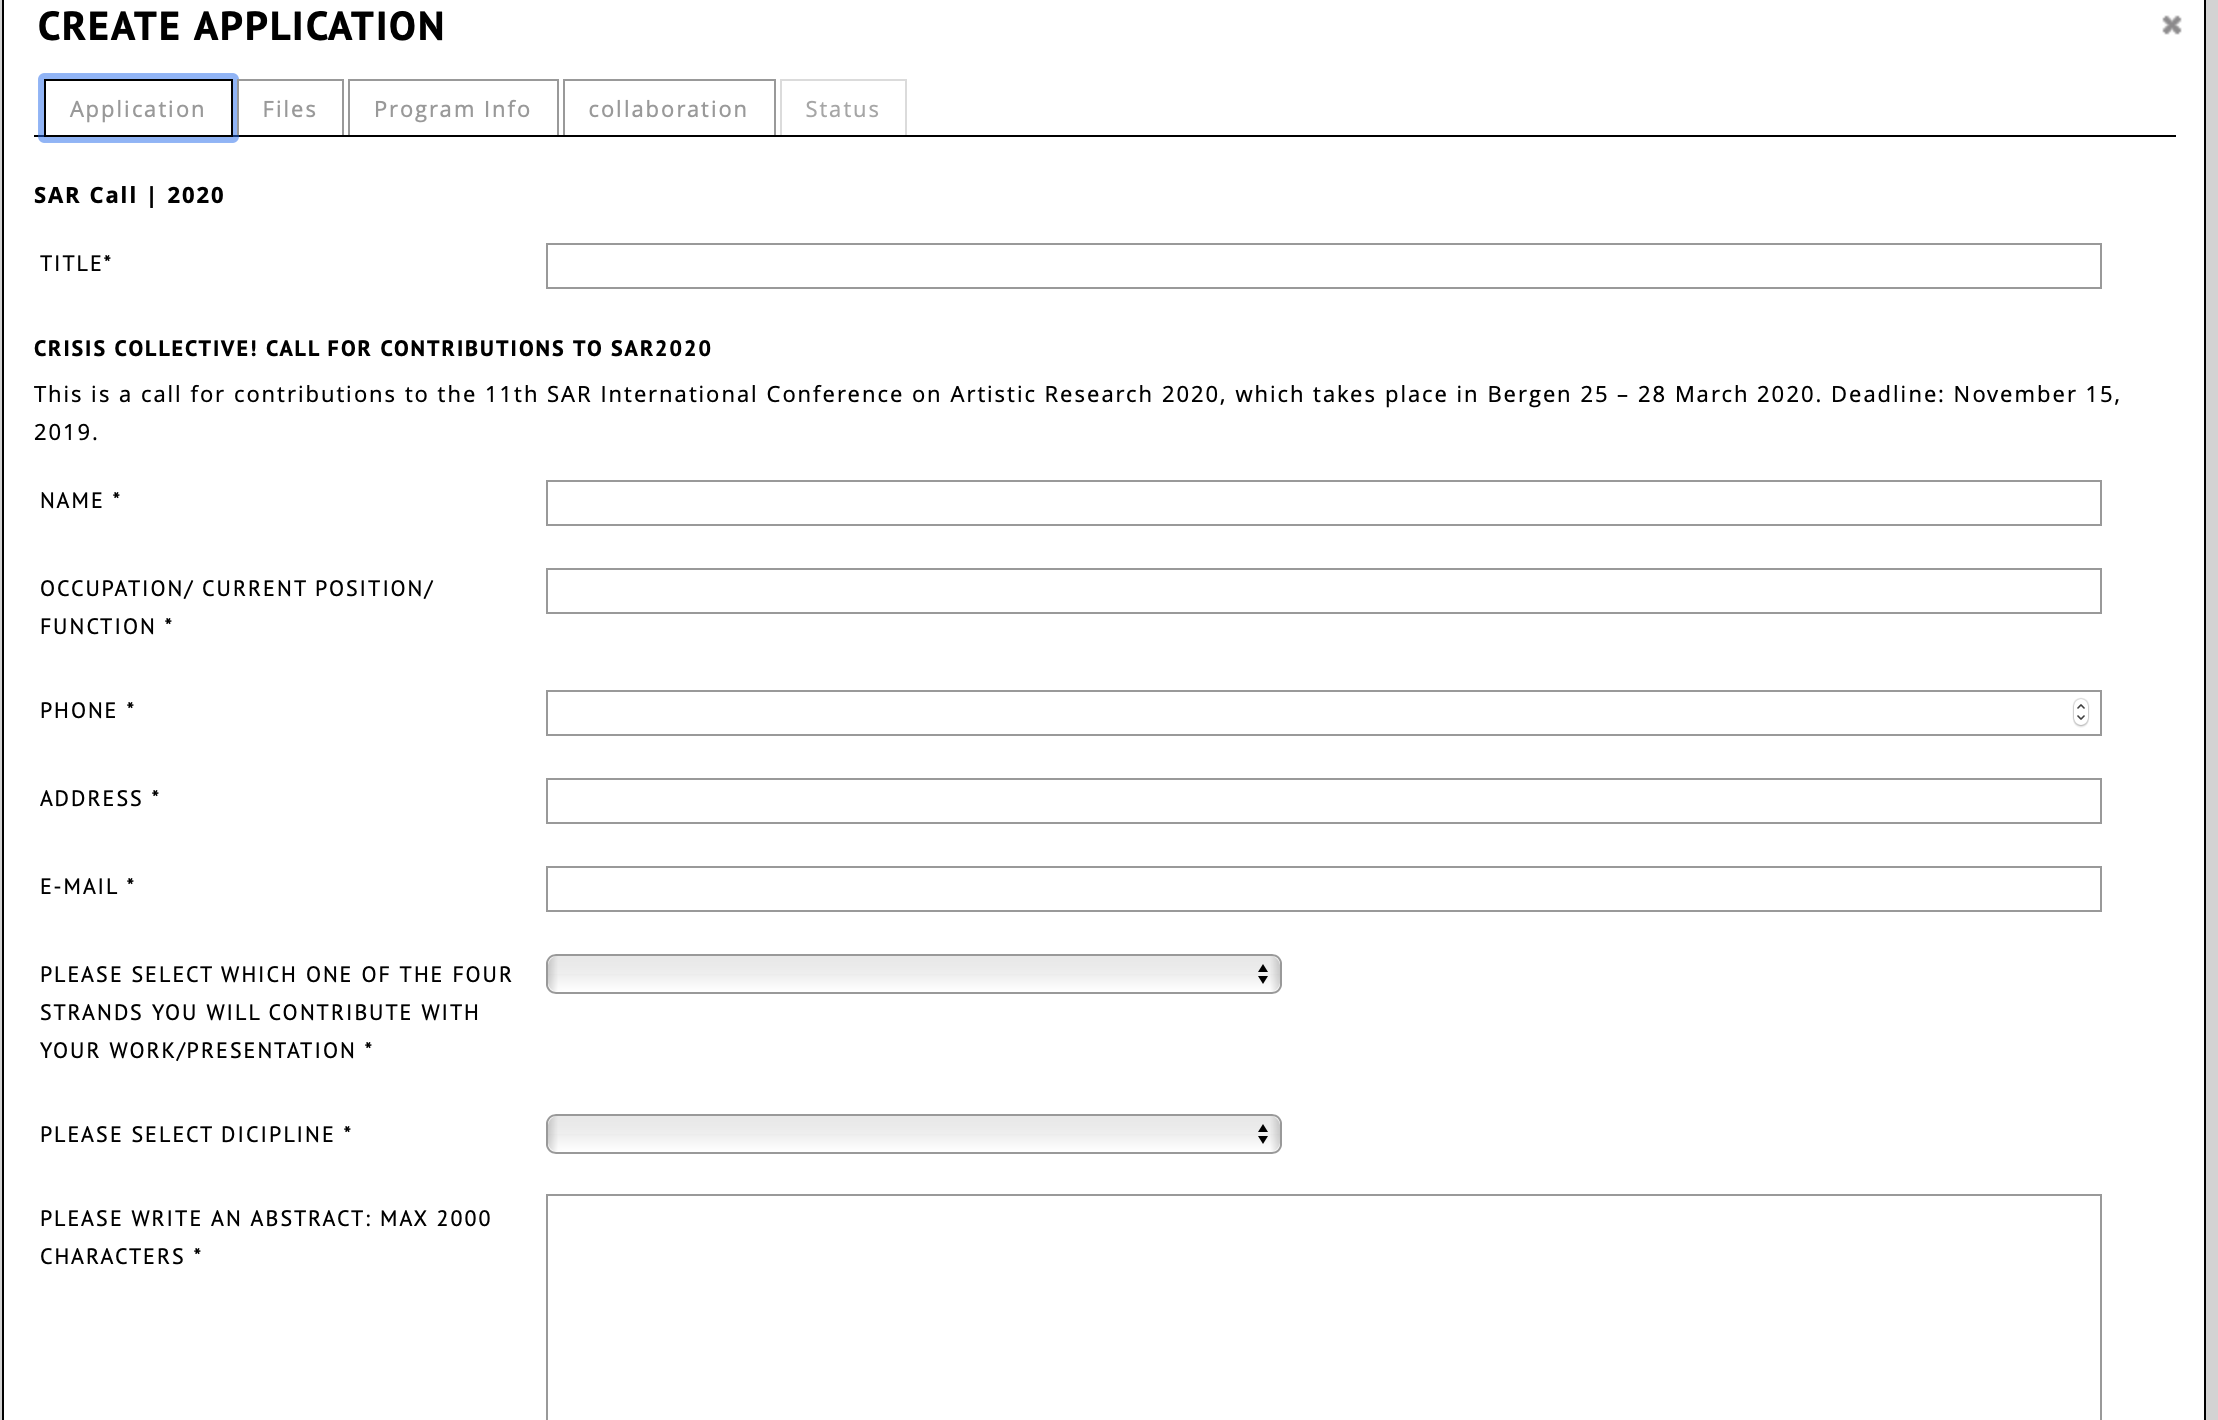Click the Occupation/Current Position input field
This screenshot has height=1420, width=2218.
1322,591
